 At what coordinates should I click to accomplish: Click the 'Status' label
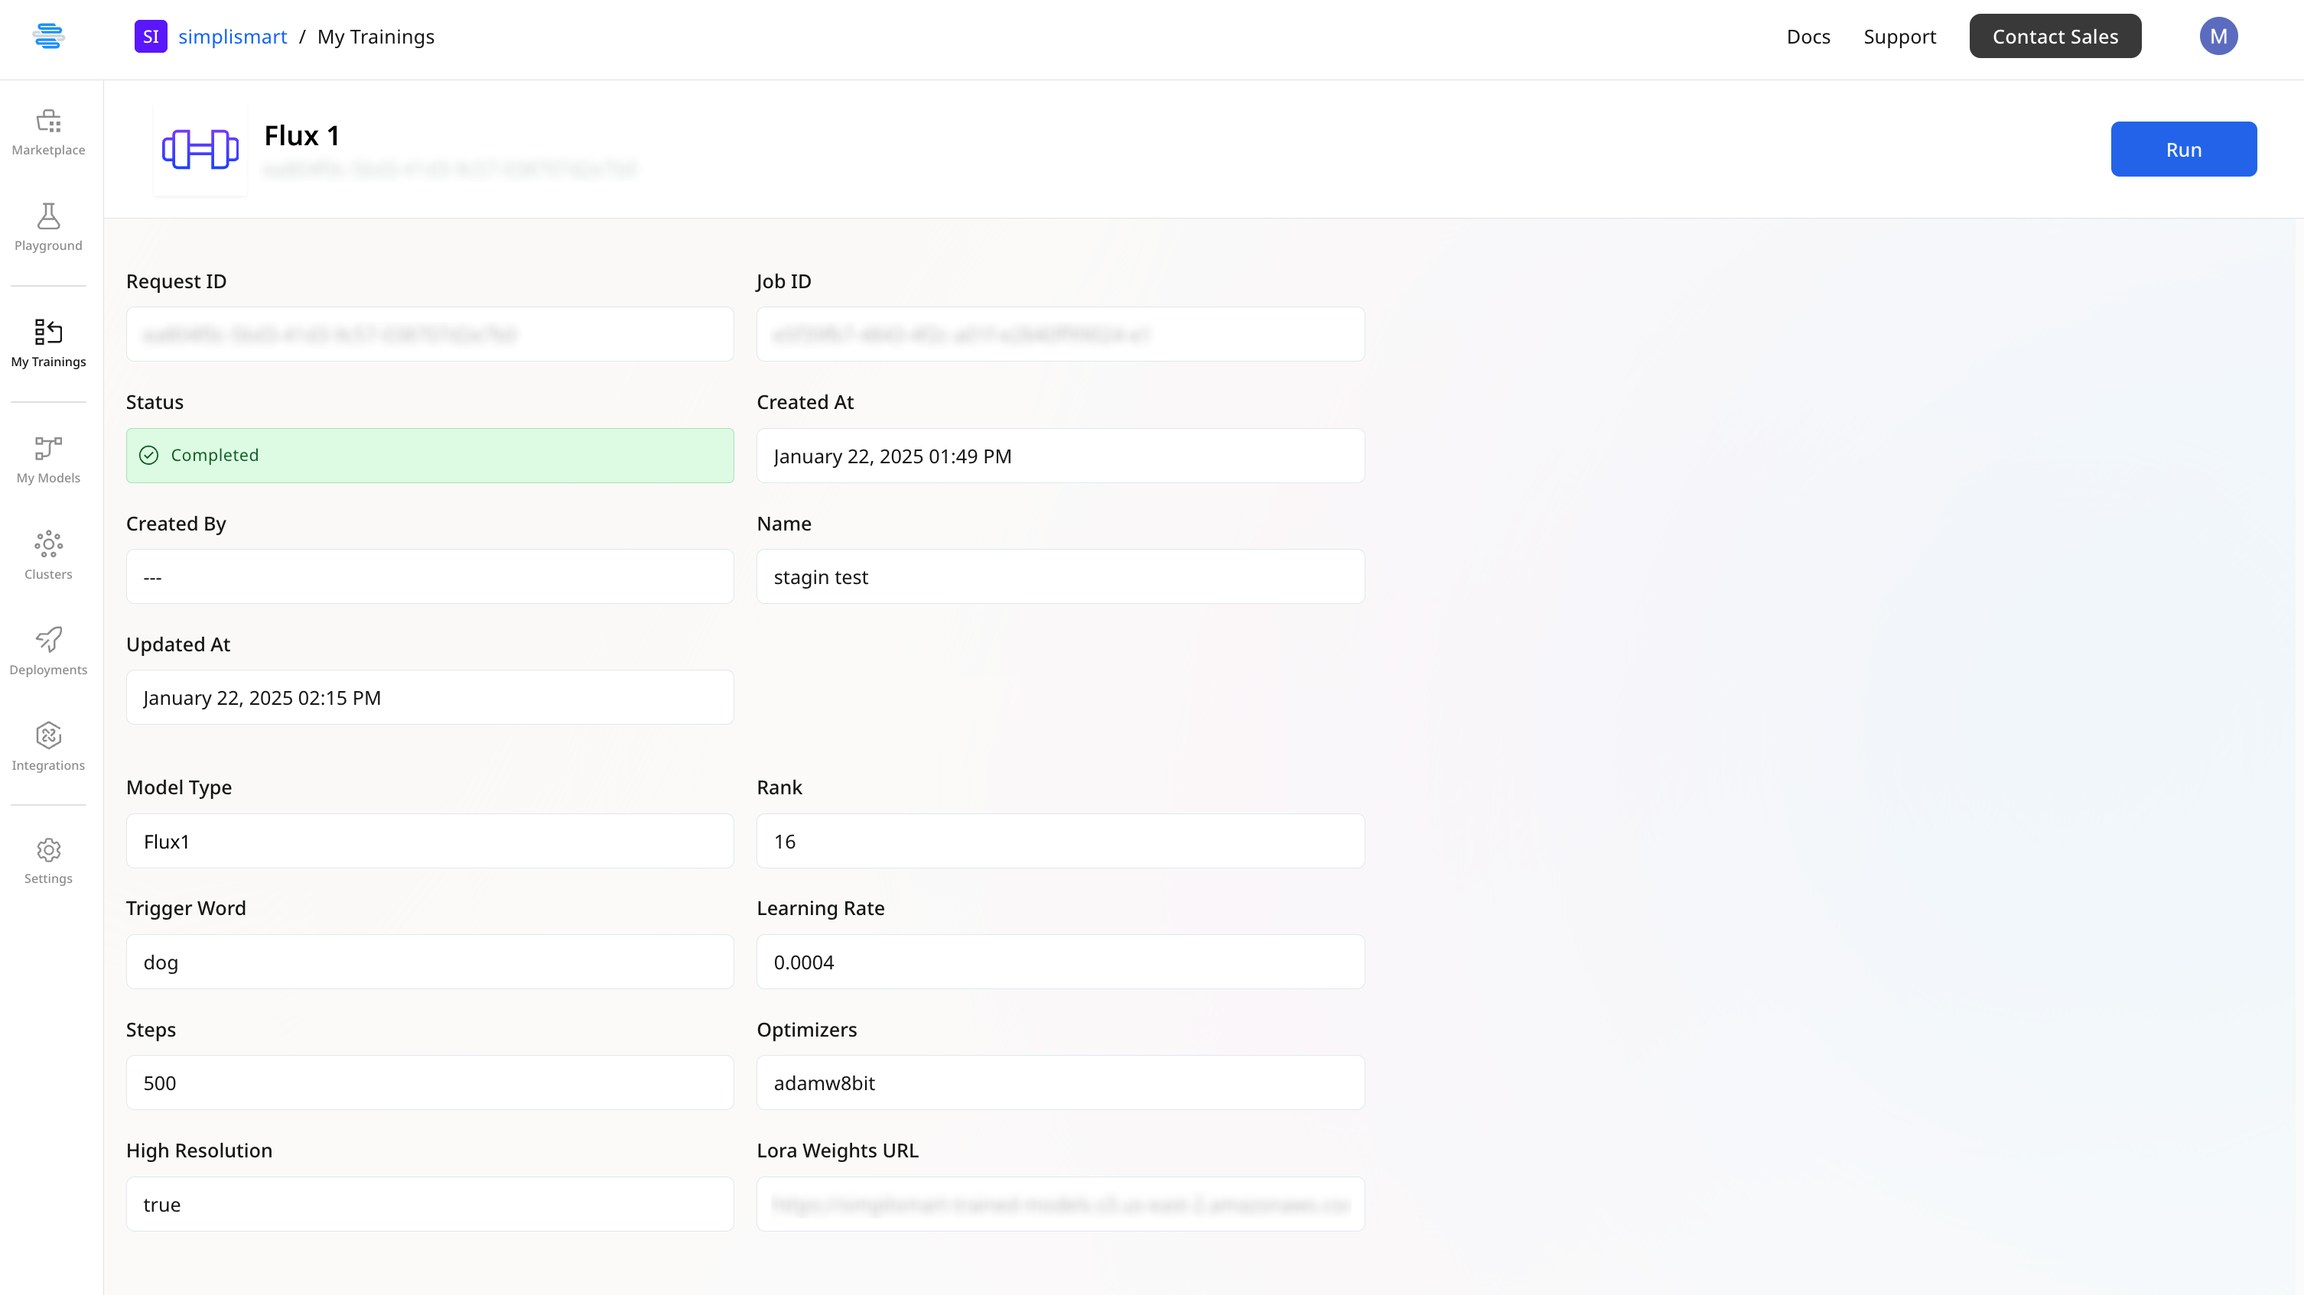click(155, 402)
